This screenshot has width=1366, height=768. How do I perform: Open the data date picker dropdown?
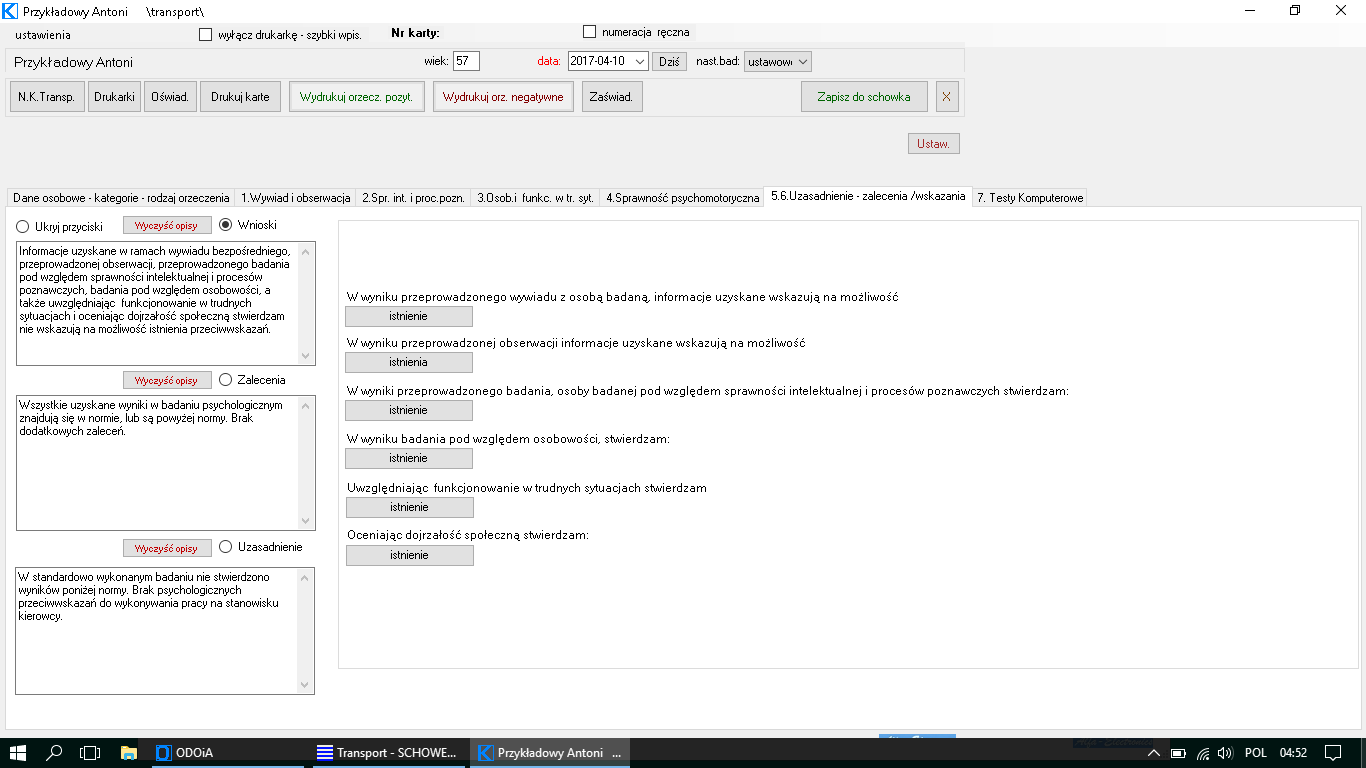coord(640,61)
